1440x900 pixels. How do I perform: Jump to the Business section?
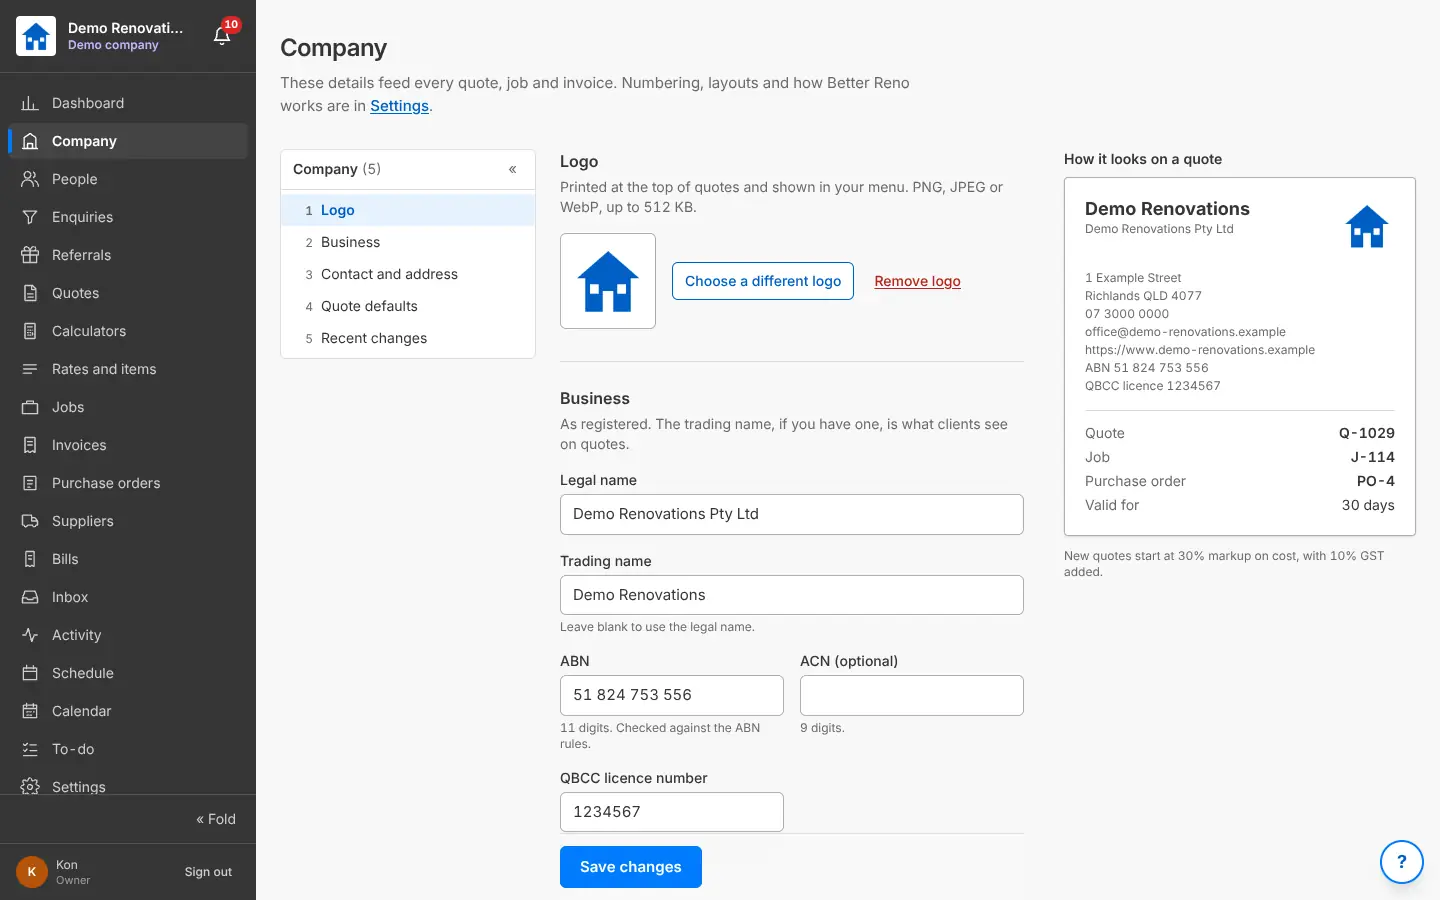[x=408, y=242]
